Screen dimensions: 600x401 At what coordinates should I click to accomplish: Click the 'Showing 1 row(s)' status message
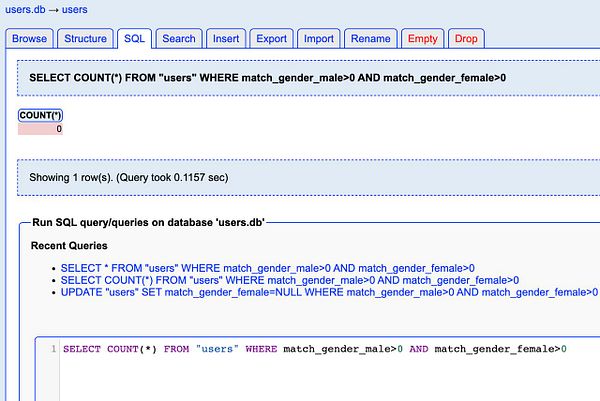pos(129,178)
